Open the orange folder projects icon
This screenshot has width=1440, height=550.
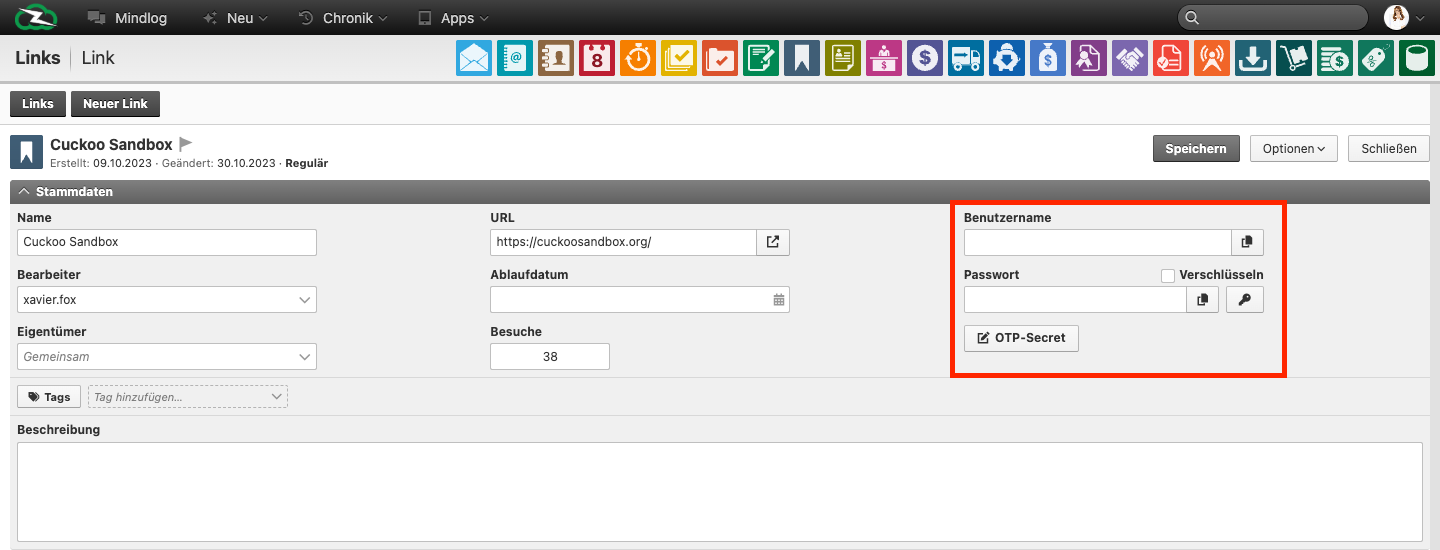tap(720, 58)
